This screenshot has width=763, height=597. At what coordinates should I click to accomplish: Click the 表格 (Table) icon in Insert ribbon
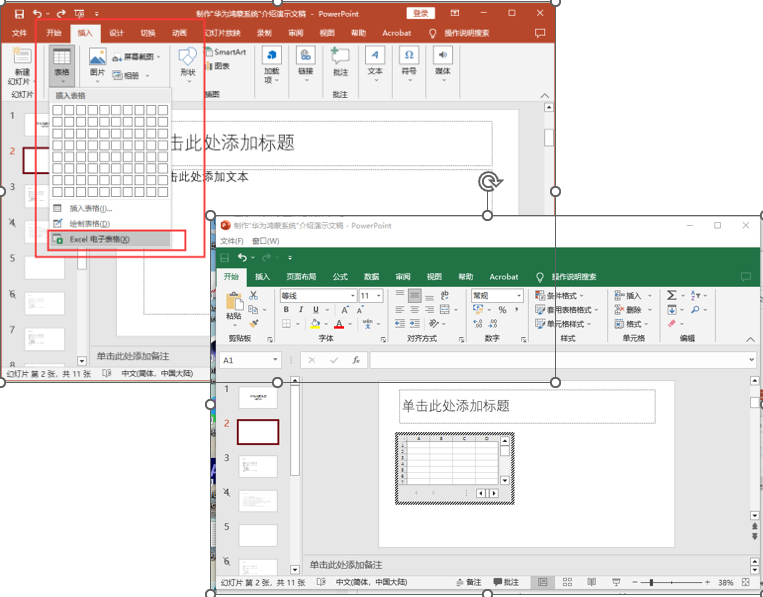click(x=62, y=62)
